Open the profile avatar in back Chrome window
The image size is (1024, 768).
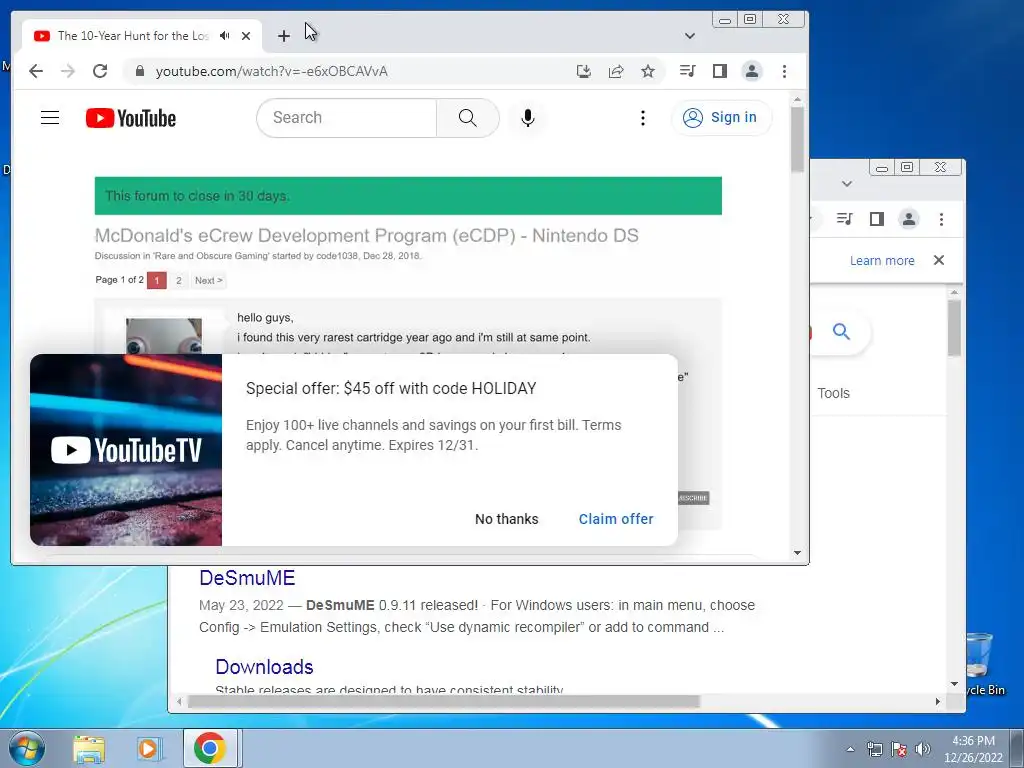[908, 219]
